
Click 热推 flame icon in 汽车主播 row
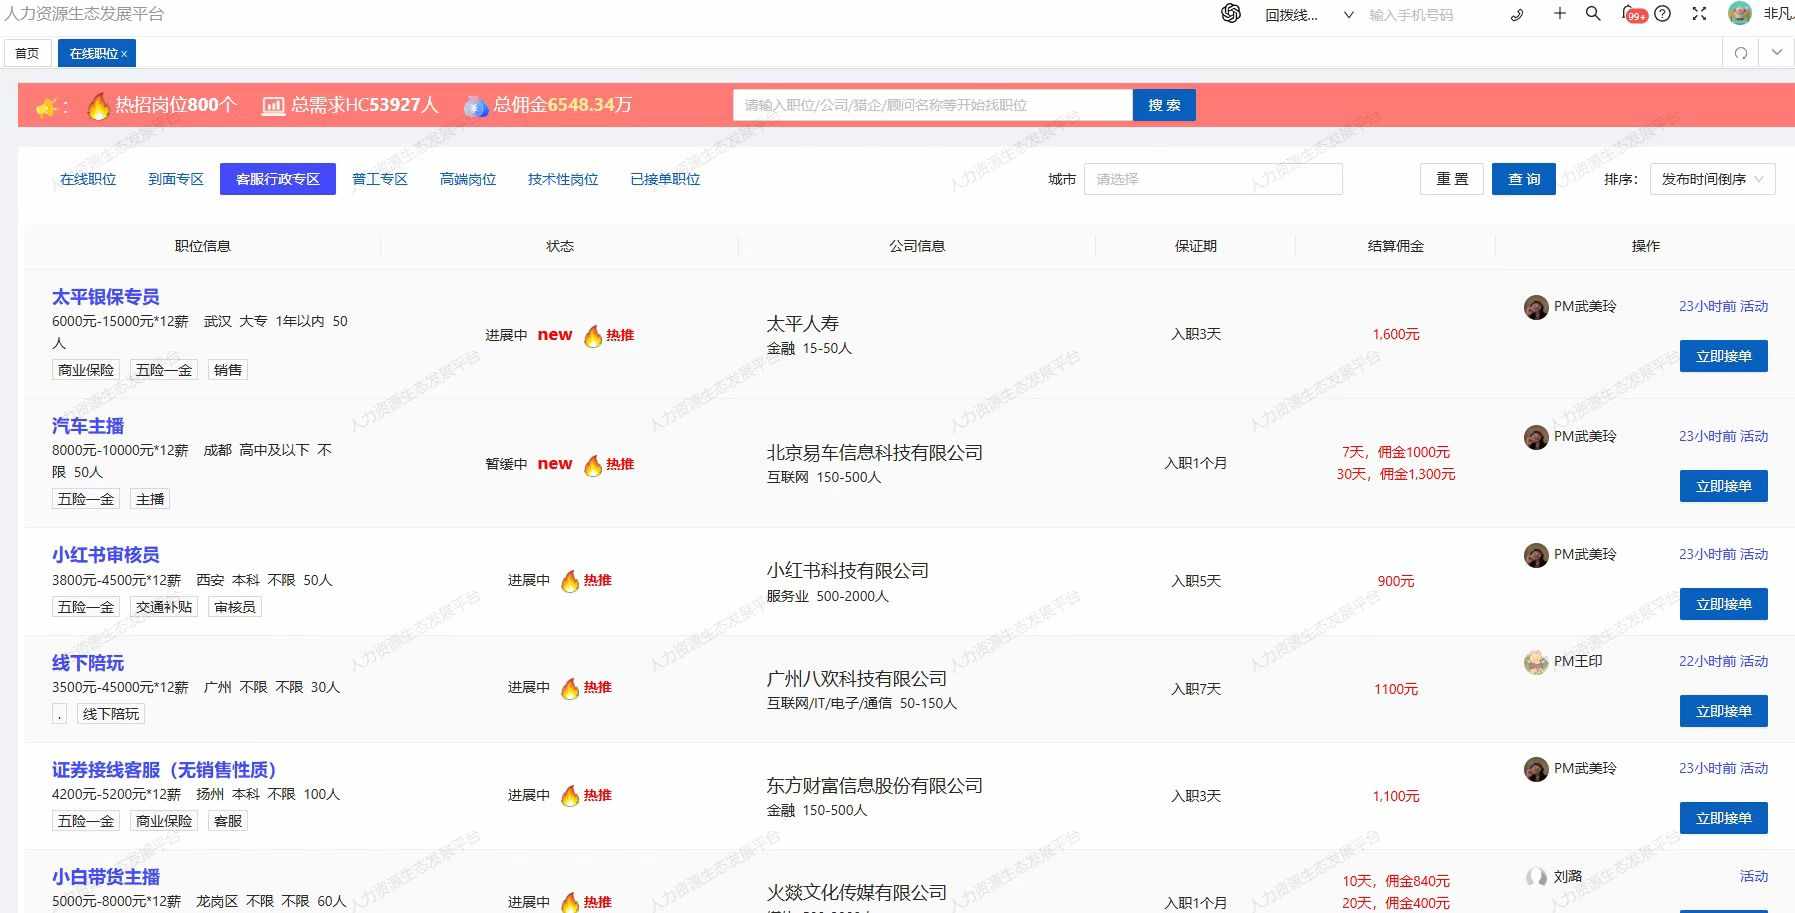(x=593, y=464)
